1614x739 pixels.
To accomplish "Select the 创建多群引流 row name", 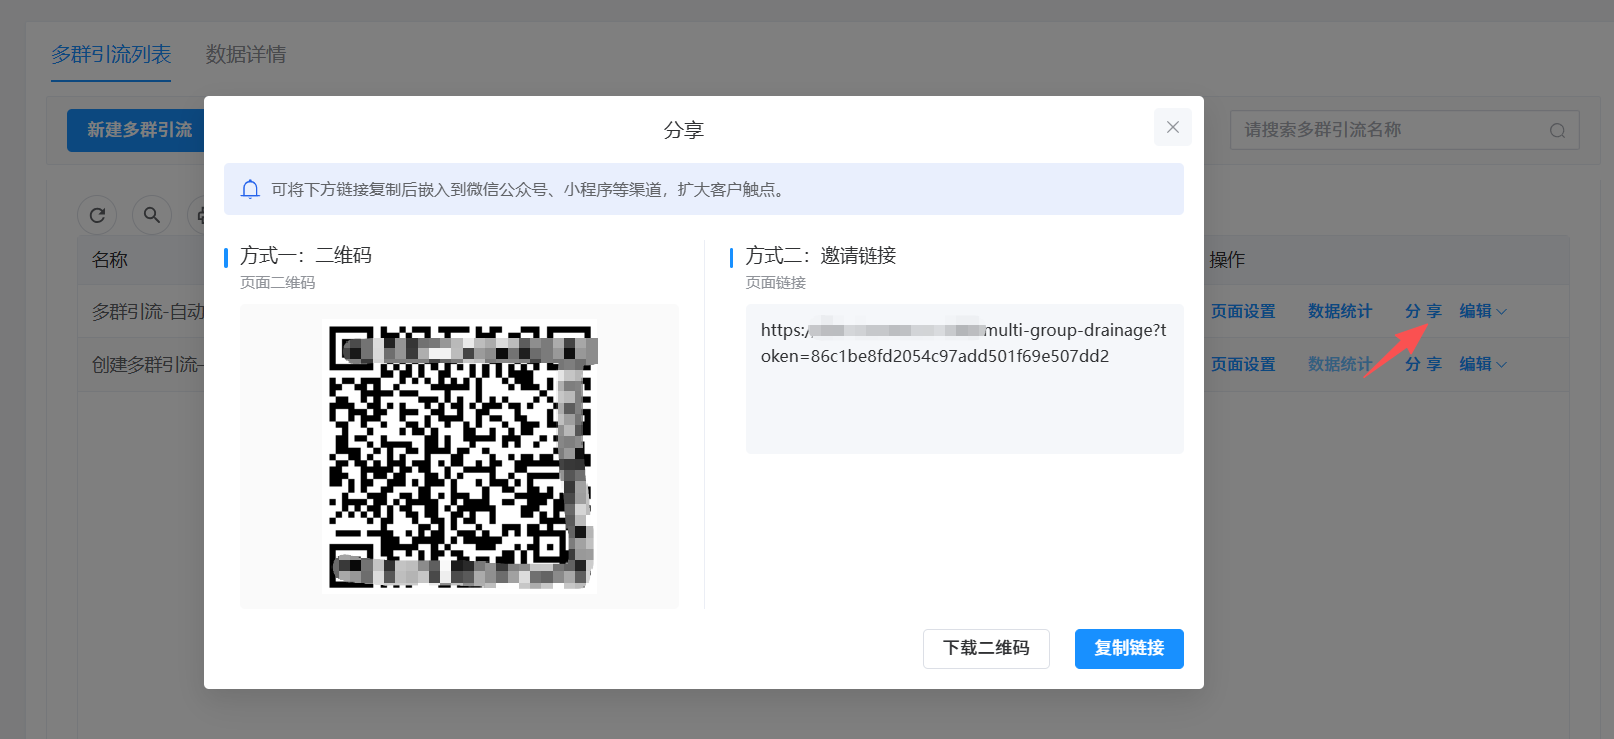I will pos(148,365).
